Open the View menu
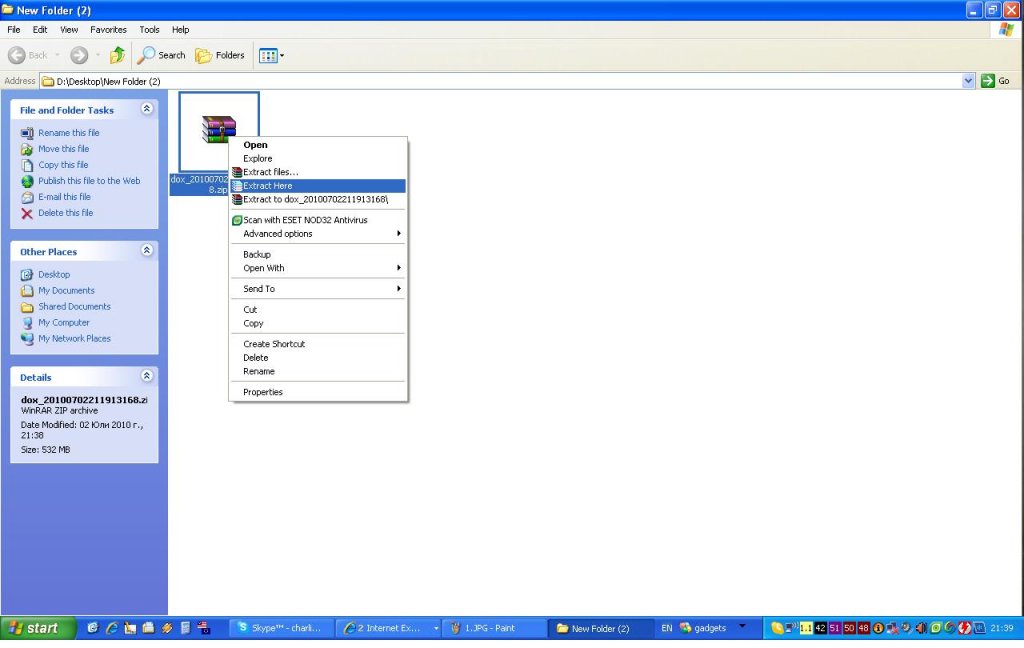This screenshot has height=648, width=1024. click(69, 29)
